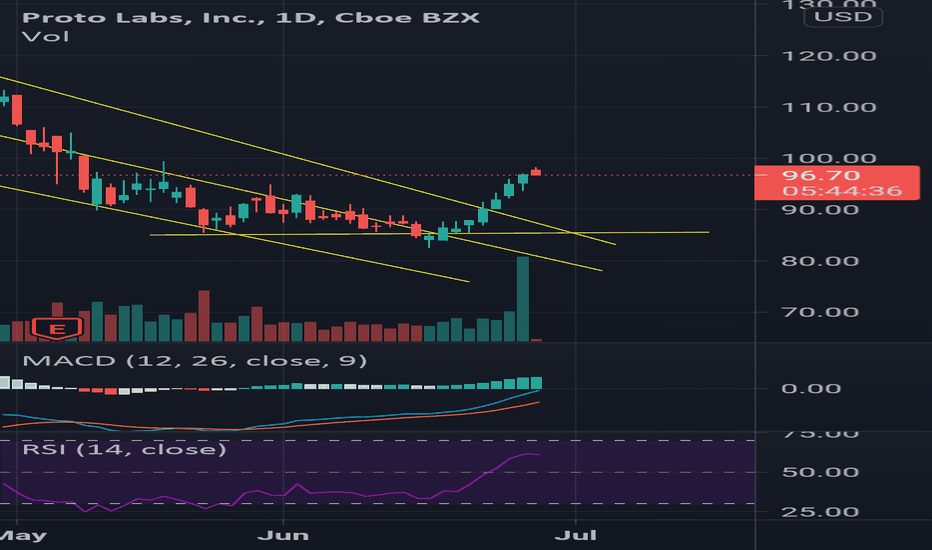Click the Proto Labs, Inc. symbol title
This screenshot has width=932, height=550.
pos(251,17)
